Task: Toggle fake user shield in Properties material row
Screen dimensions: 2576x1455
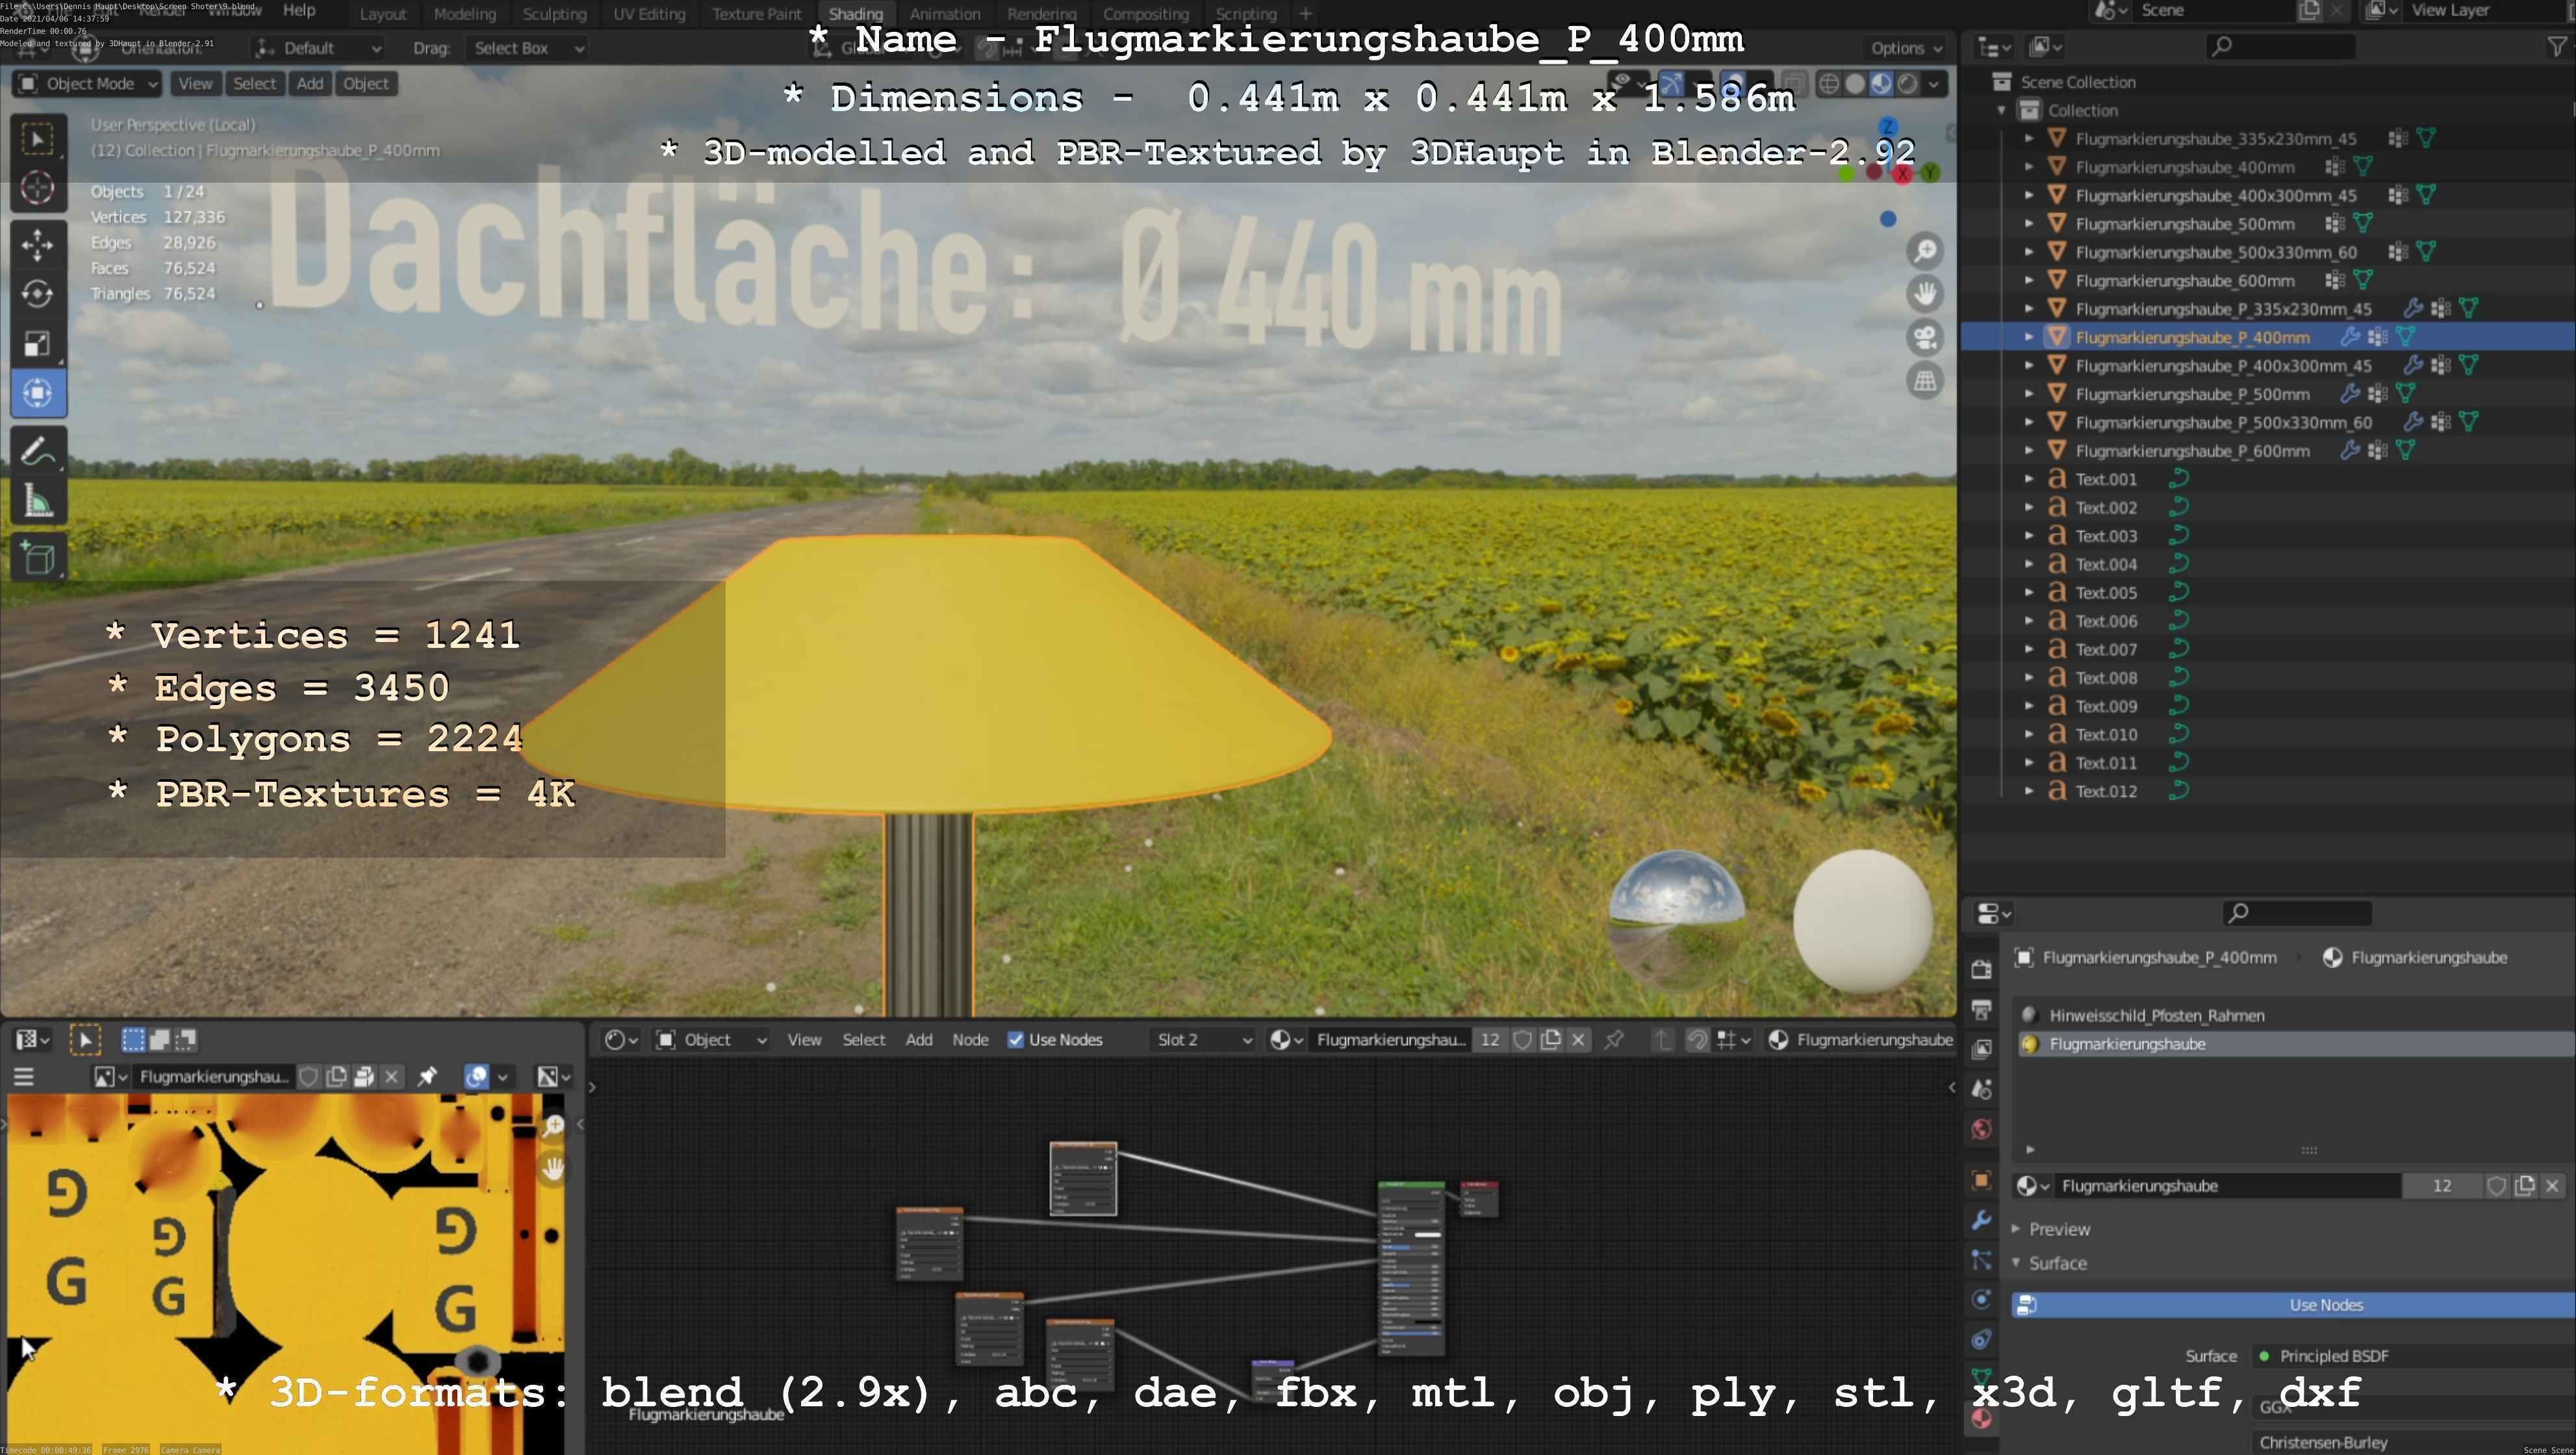Action: (2497, 1186)
